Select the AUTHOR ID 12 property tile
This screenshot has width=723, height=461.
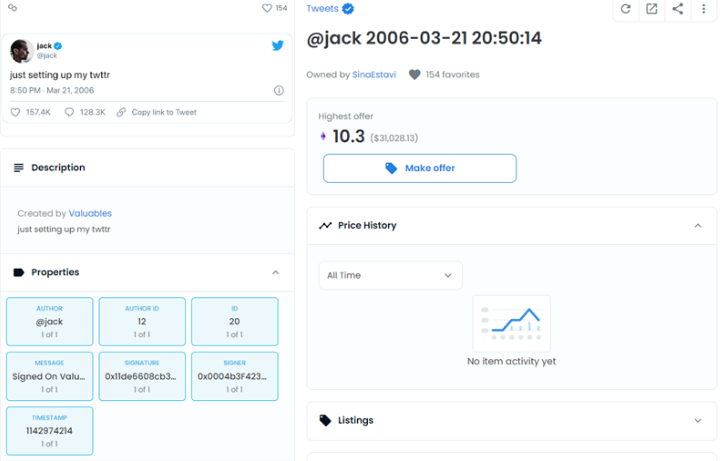click(x=142, y=321)
